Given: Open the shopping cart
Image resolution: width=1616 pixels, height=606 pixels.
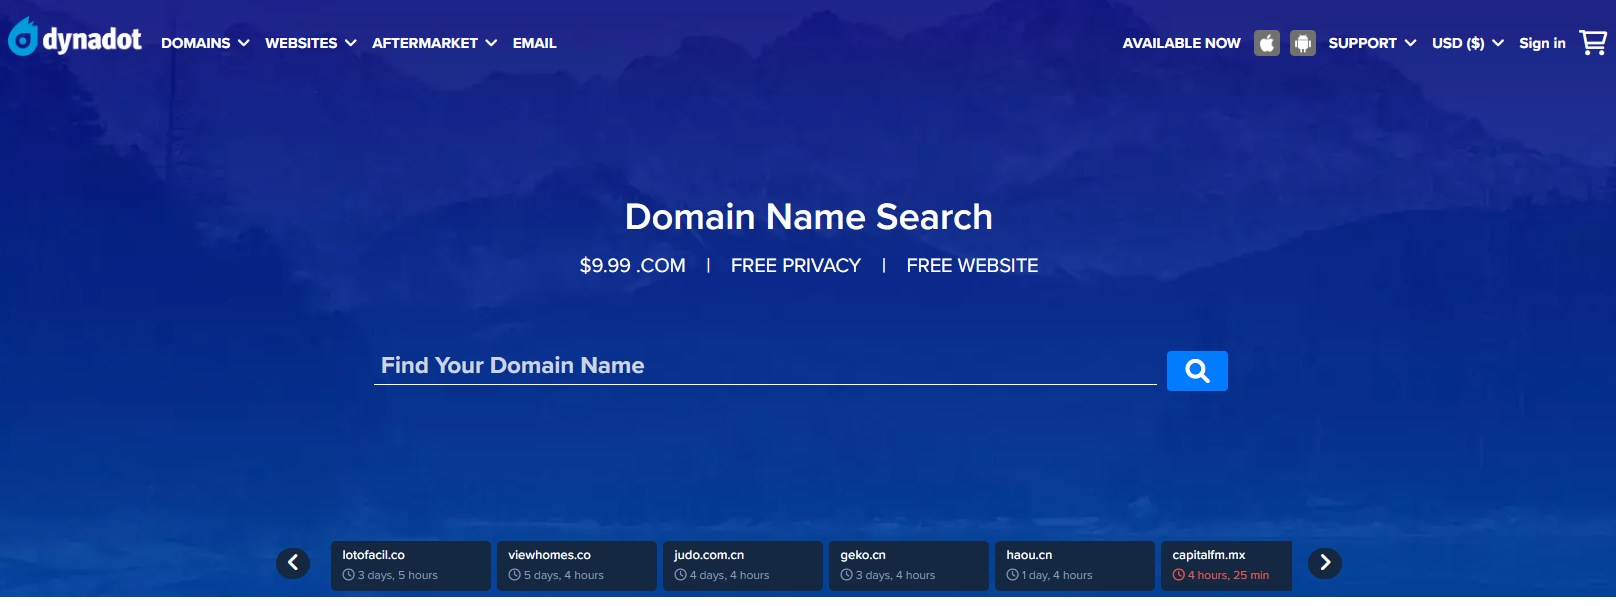Looking at the screenshot, I should click(1593, 43).
